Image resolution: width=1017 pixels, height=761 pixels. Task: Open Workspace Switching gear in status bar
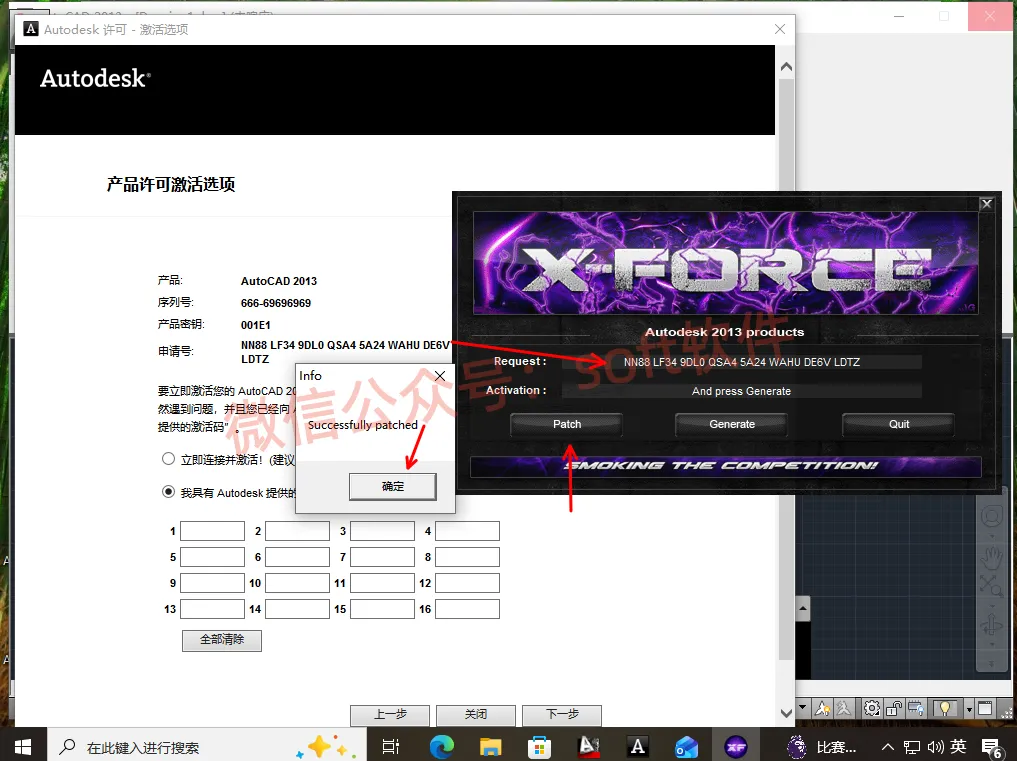pyautogui.click(x=872, y=708)
